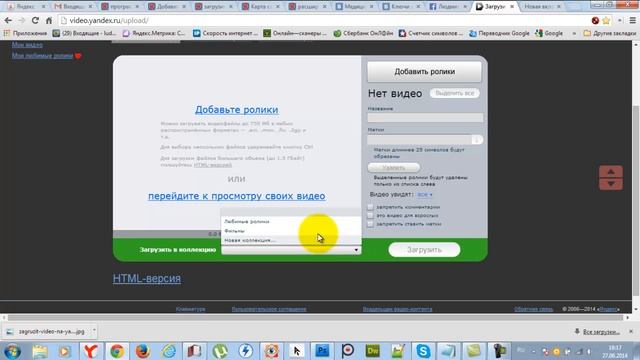The image size is (640, 360).
Task: Click the horizontal page scrollbar
Action: (x=315, y=317)
